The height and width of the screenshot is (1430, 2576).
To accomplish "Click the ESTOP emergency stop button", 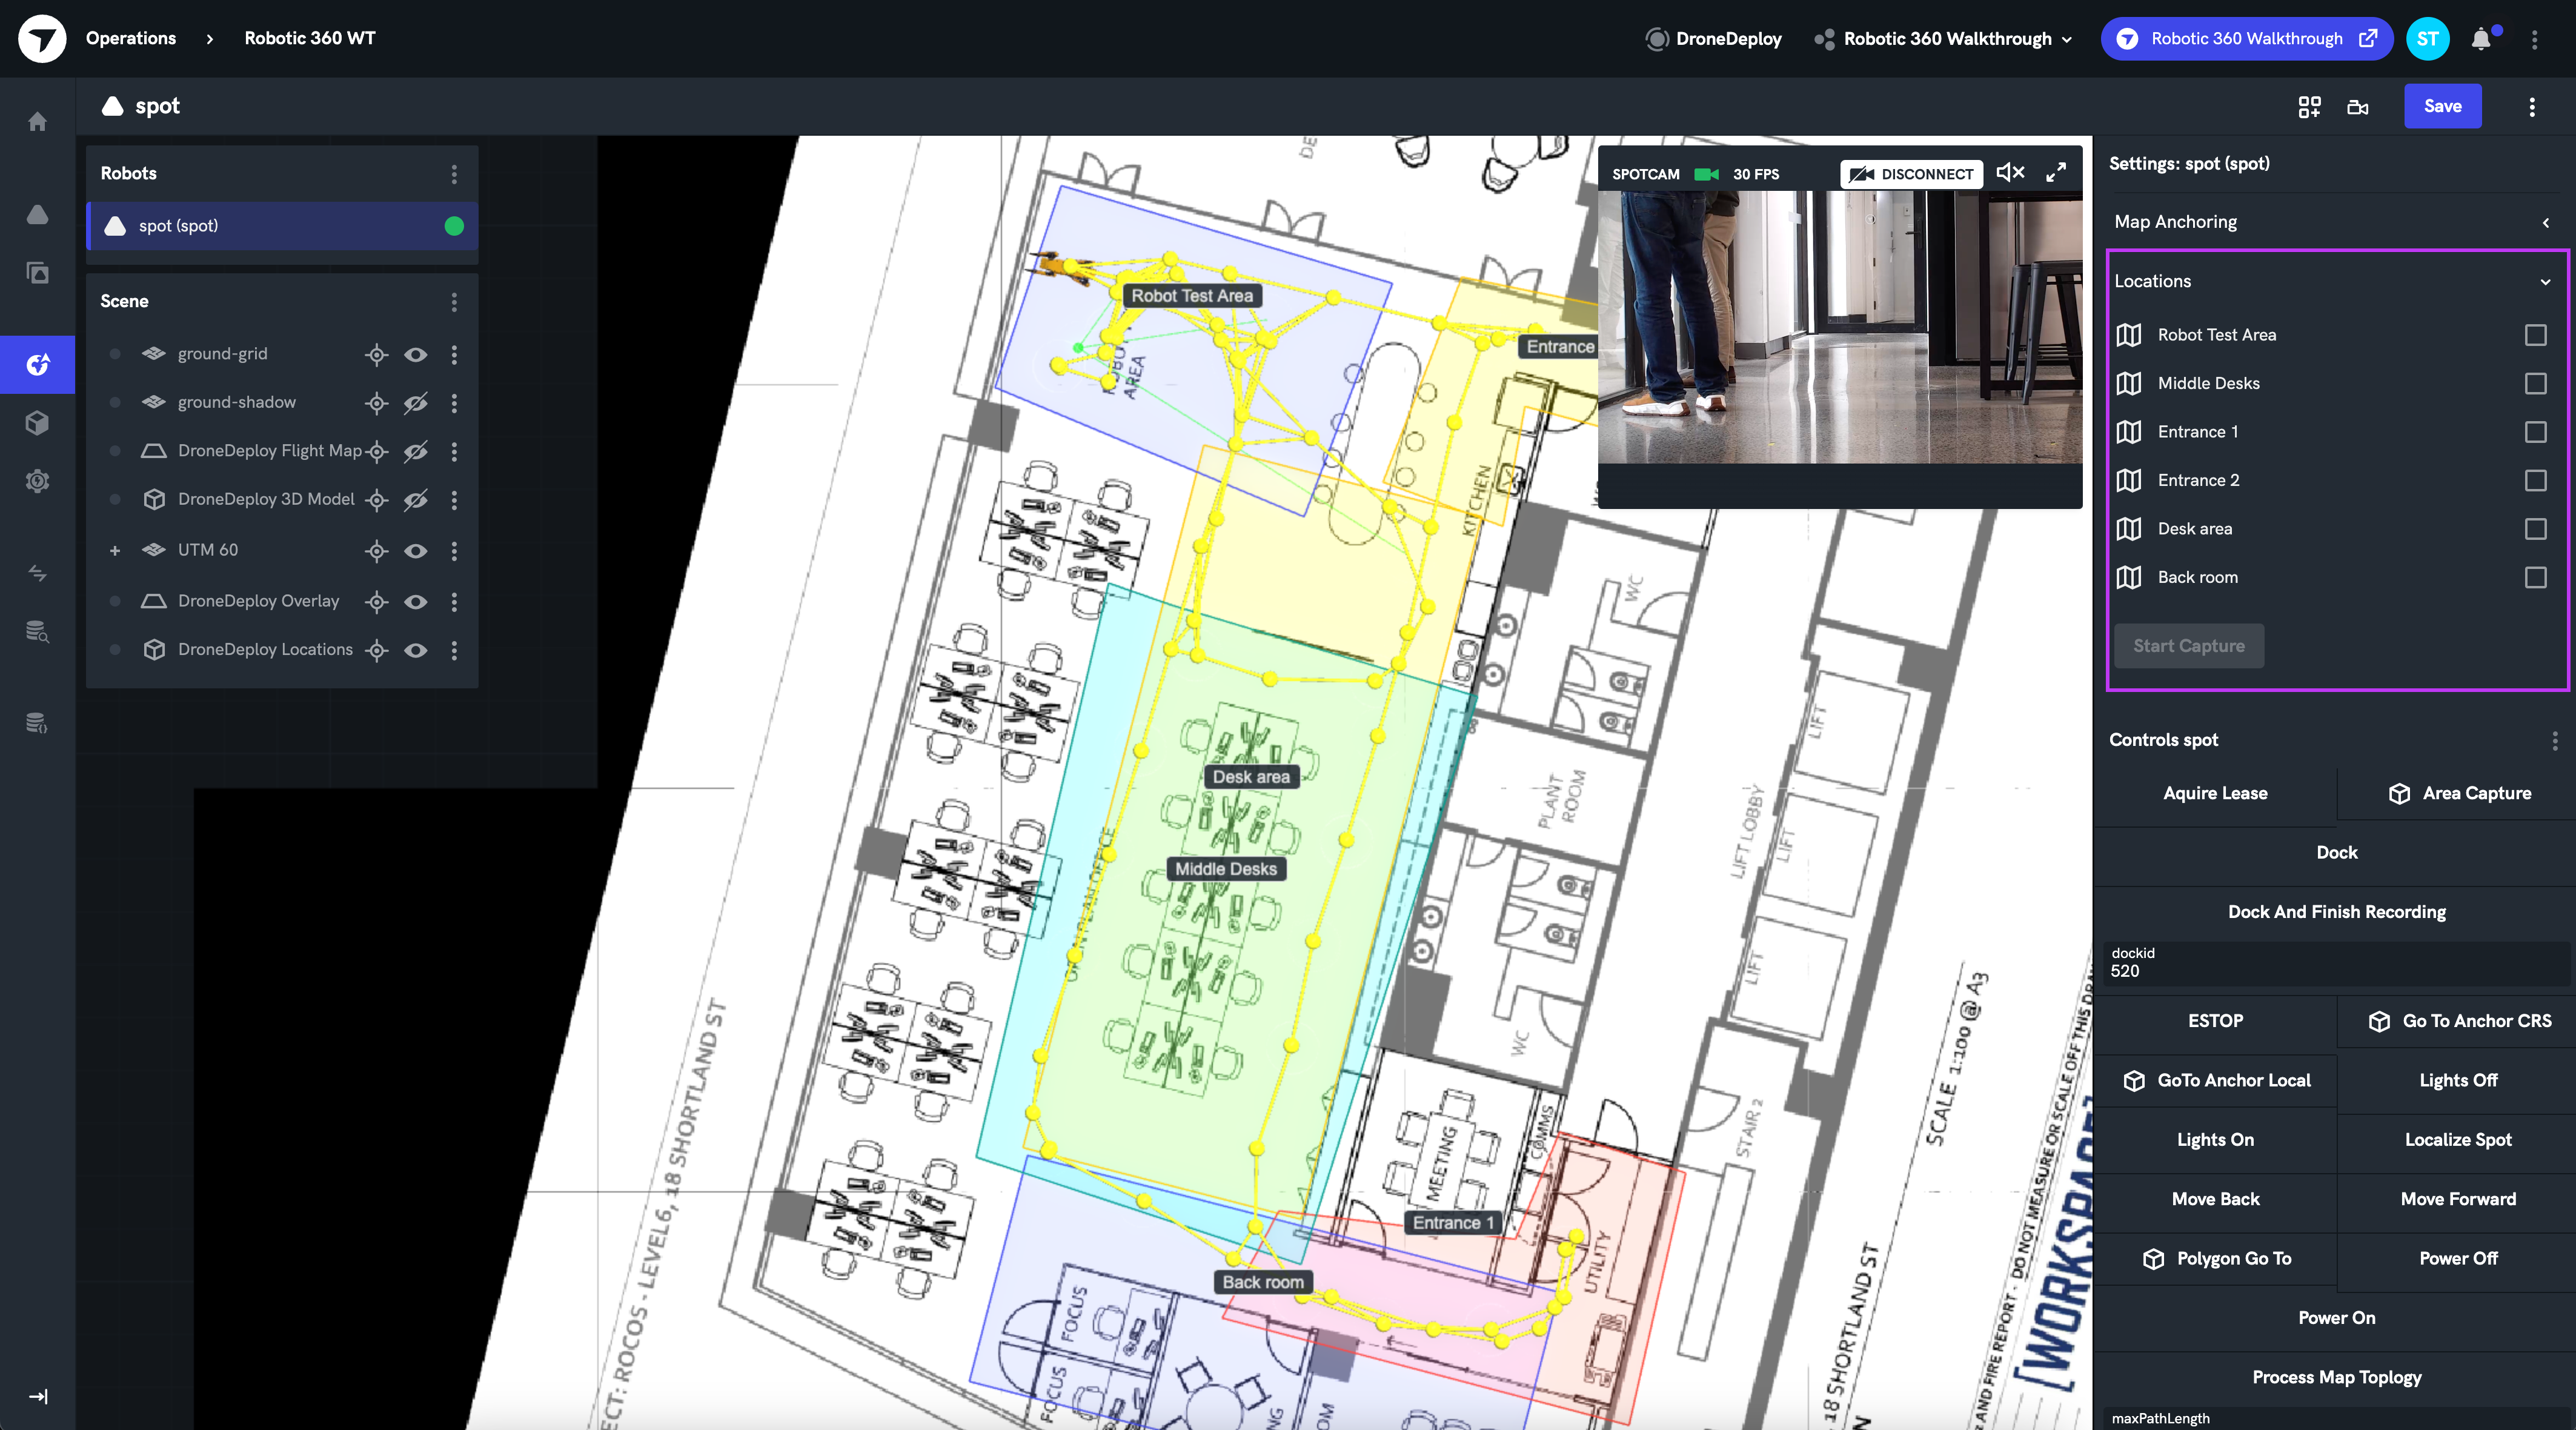I will 2213,1020.
